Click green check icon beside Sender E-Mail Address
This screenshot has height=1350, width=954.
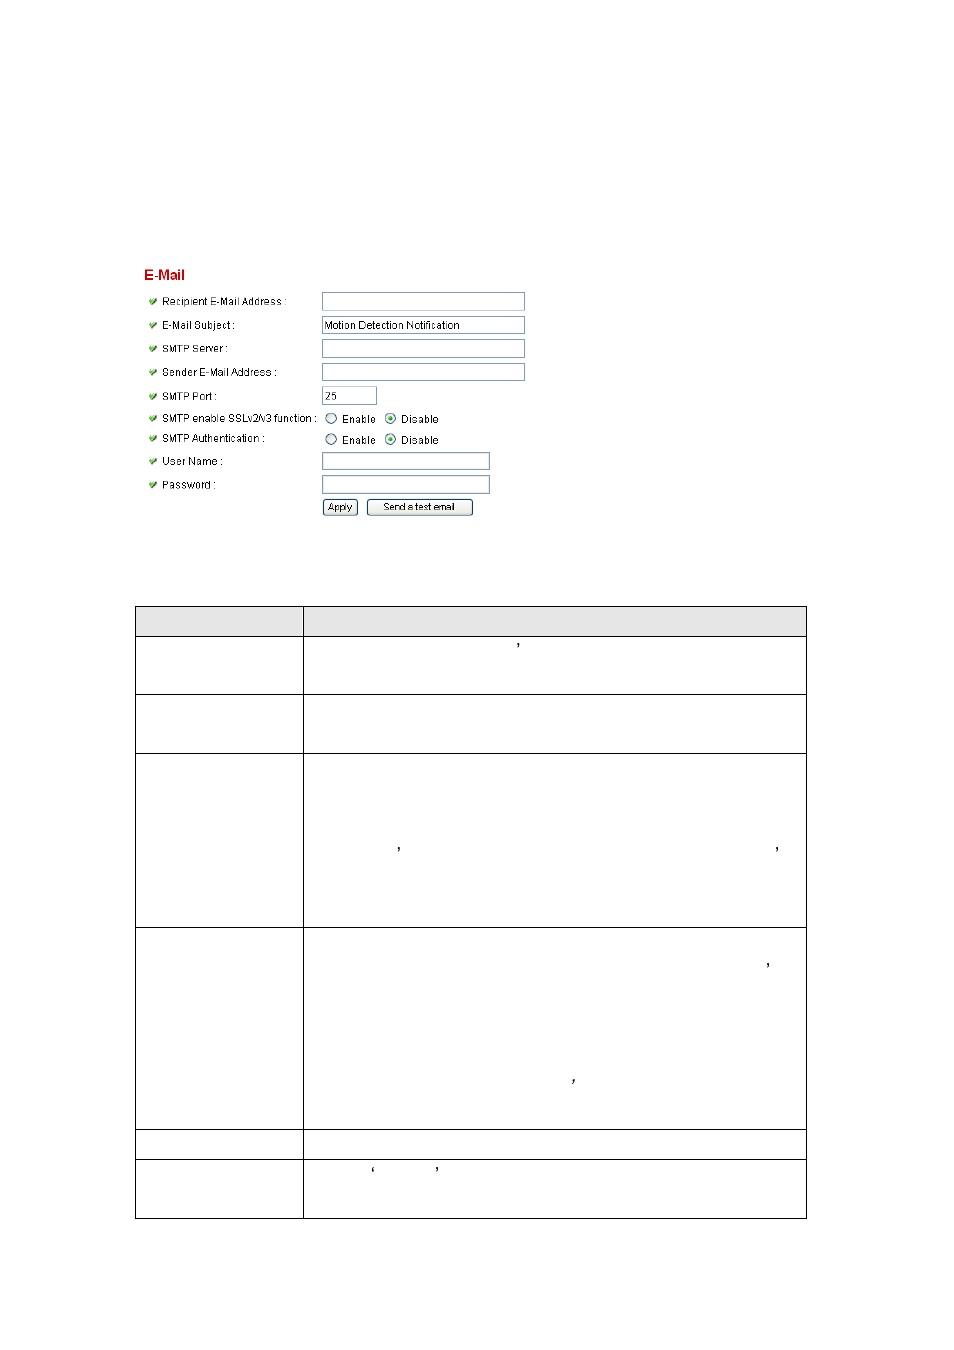click(x=153, y=372)
